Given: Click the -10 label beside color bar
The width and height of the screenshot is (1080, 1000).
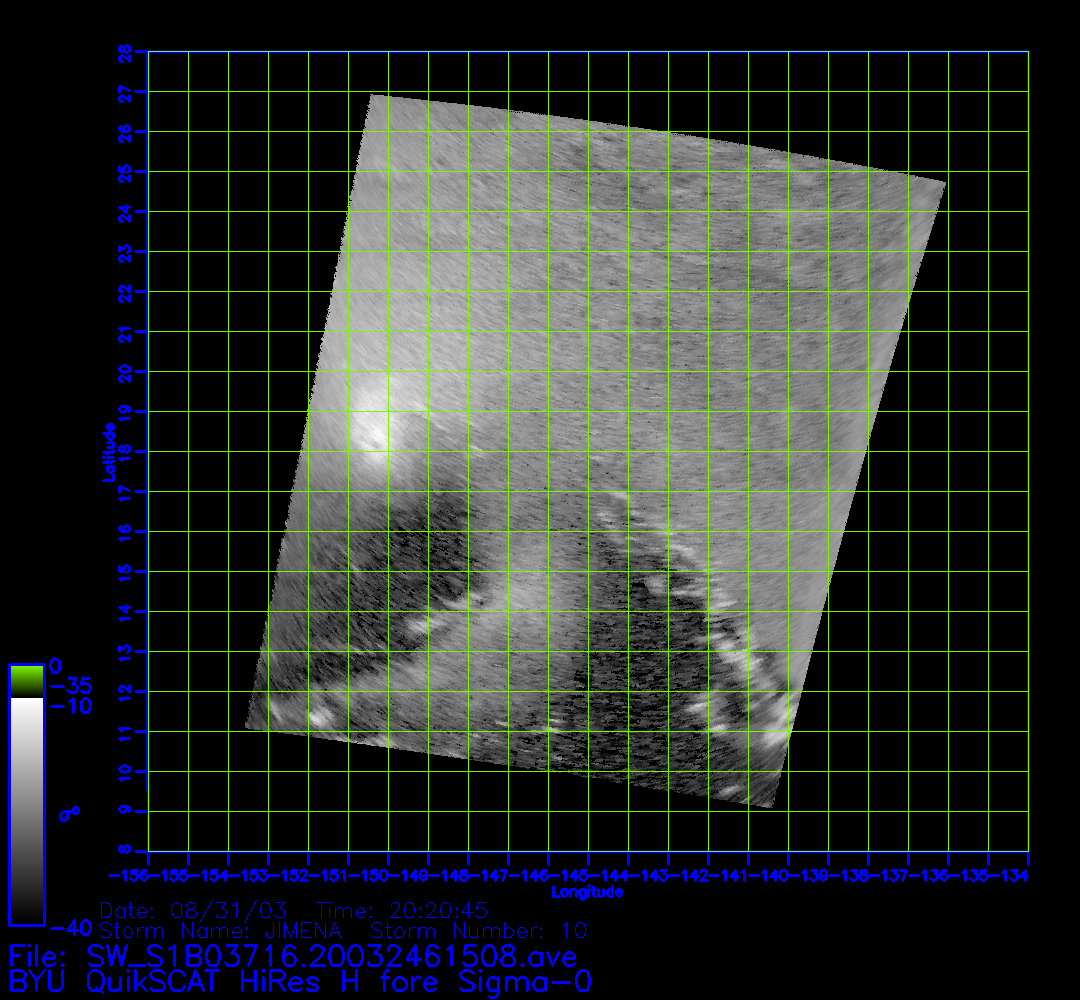Looking at the screenshot, I should [x=70, y=706].
